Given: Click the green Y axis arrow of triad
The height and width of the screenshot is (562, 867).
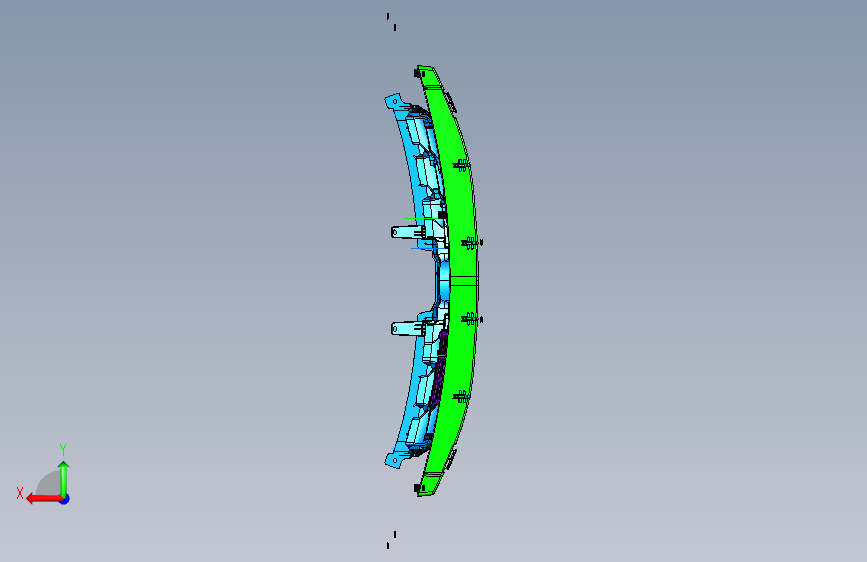Looking at the screenshot, I should click(64, 479).
